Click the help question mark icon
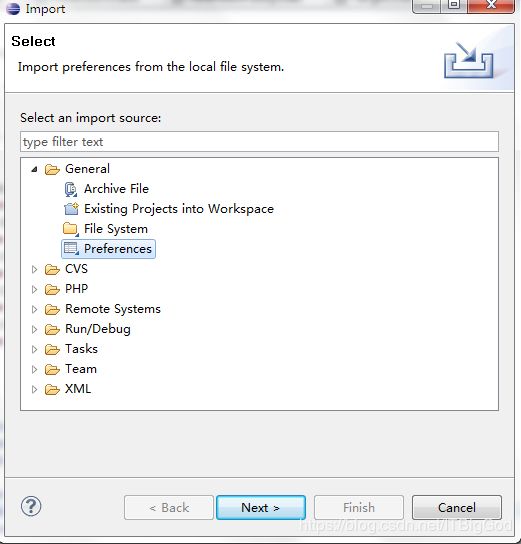This screenshot has height=544, width=521. click(x=31, y=506)
